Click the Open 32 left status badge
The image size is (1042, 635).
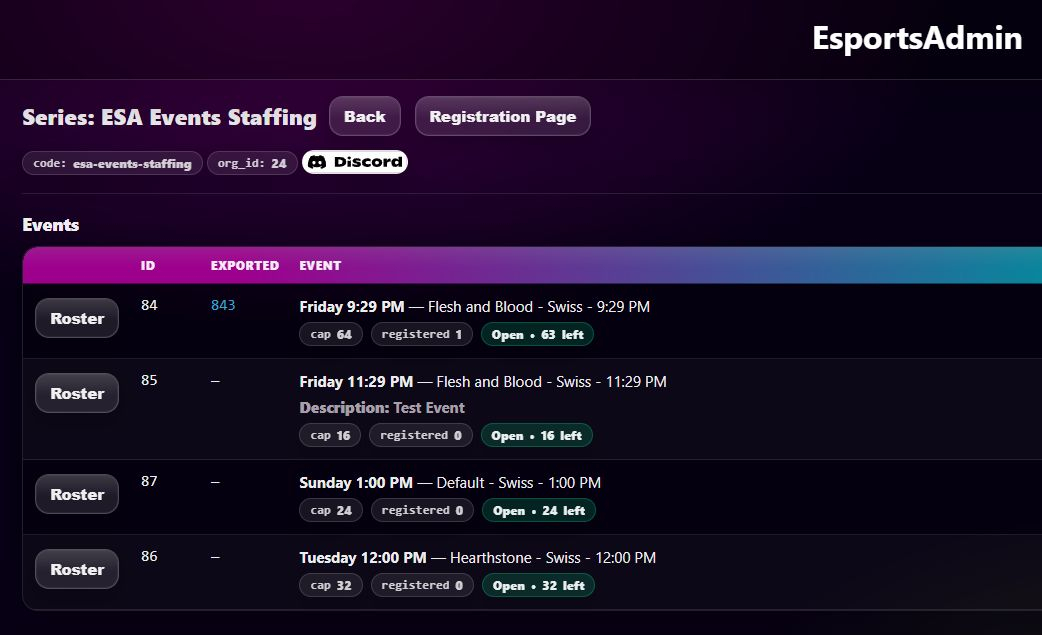538,586
